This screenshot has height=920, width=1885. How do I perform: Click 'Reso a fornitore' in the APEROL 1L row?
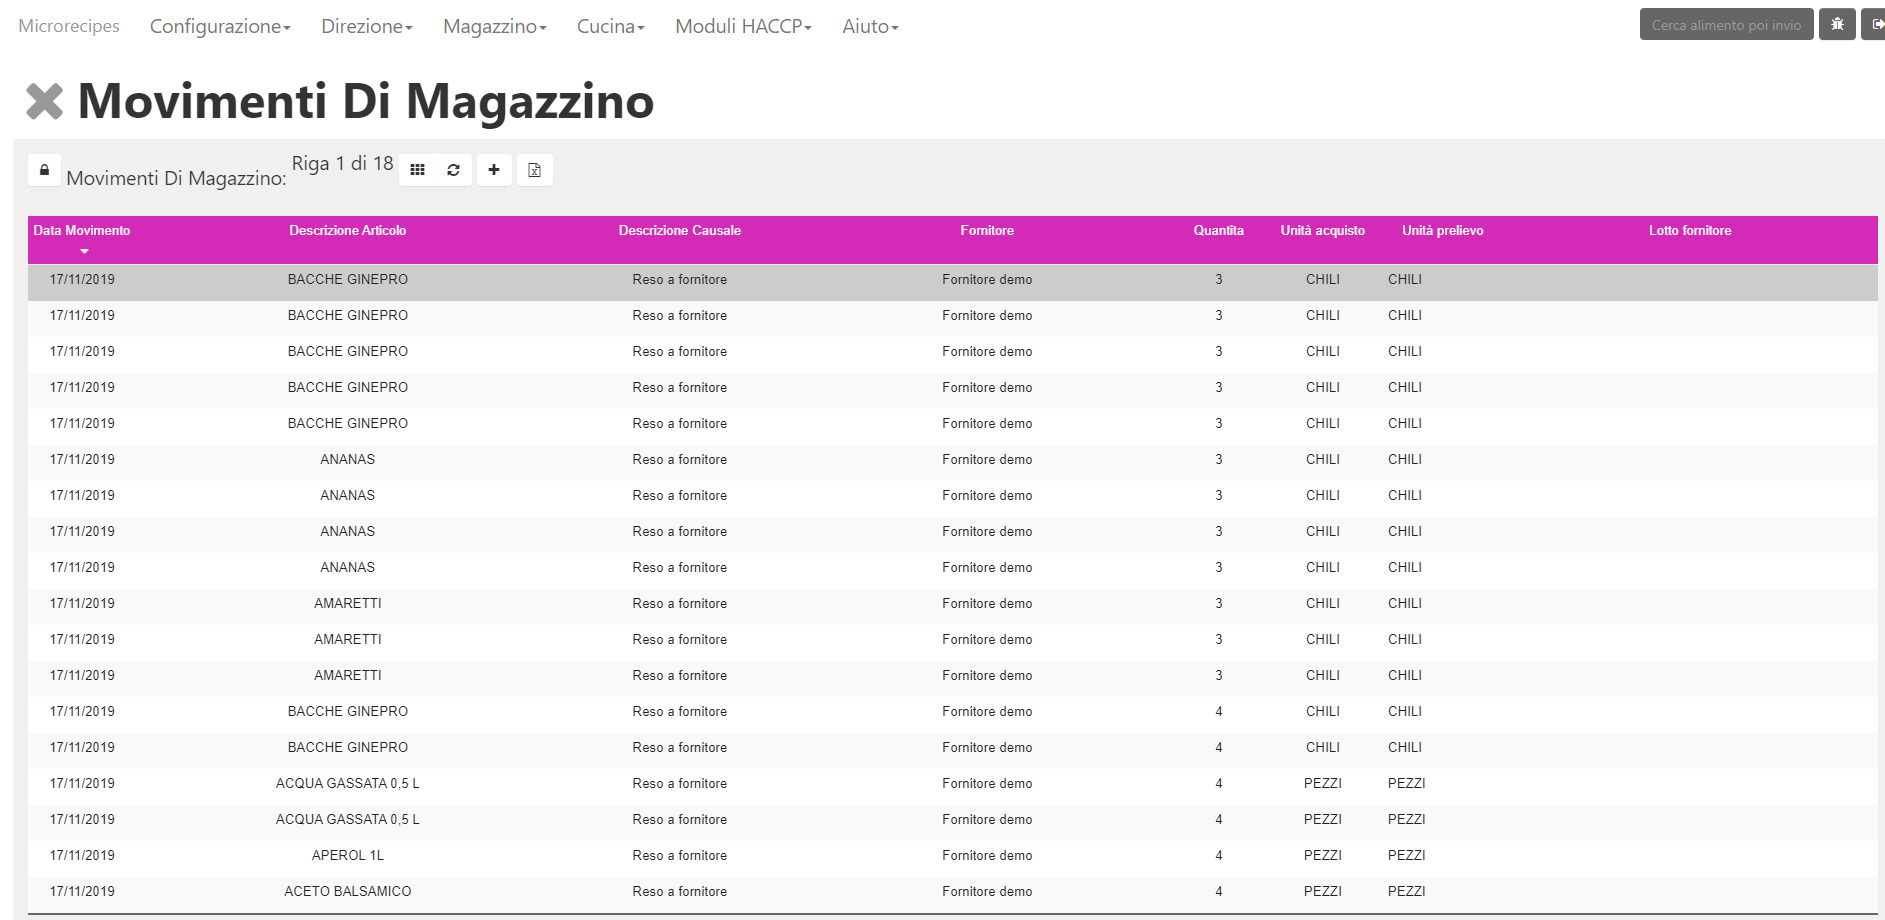(680, 856)
